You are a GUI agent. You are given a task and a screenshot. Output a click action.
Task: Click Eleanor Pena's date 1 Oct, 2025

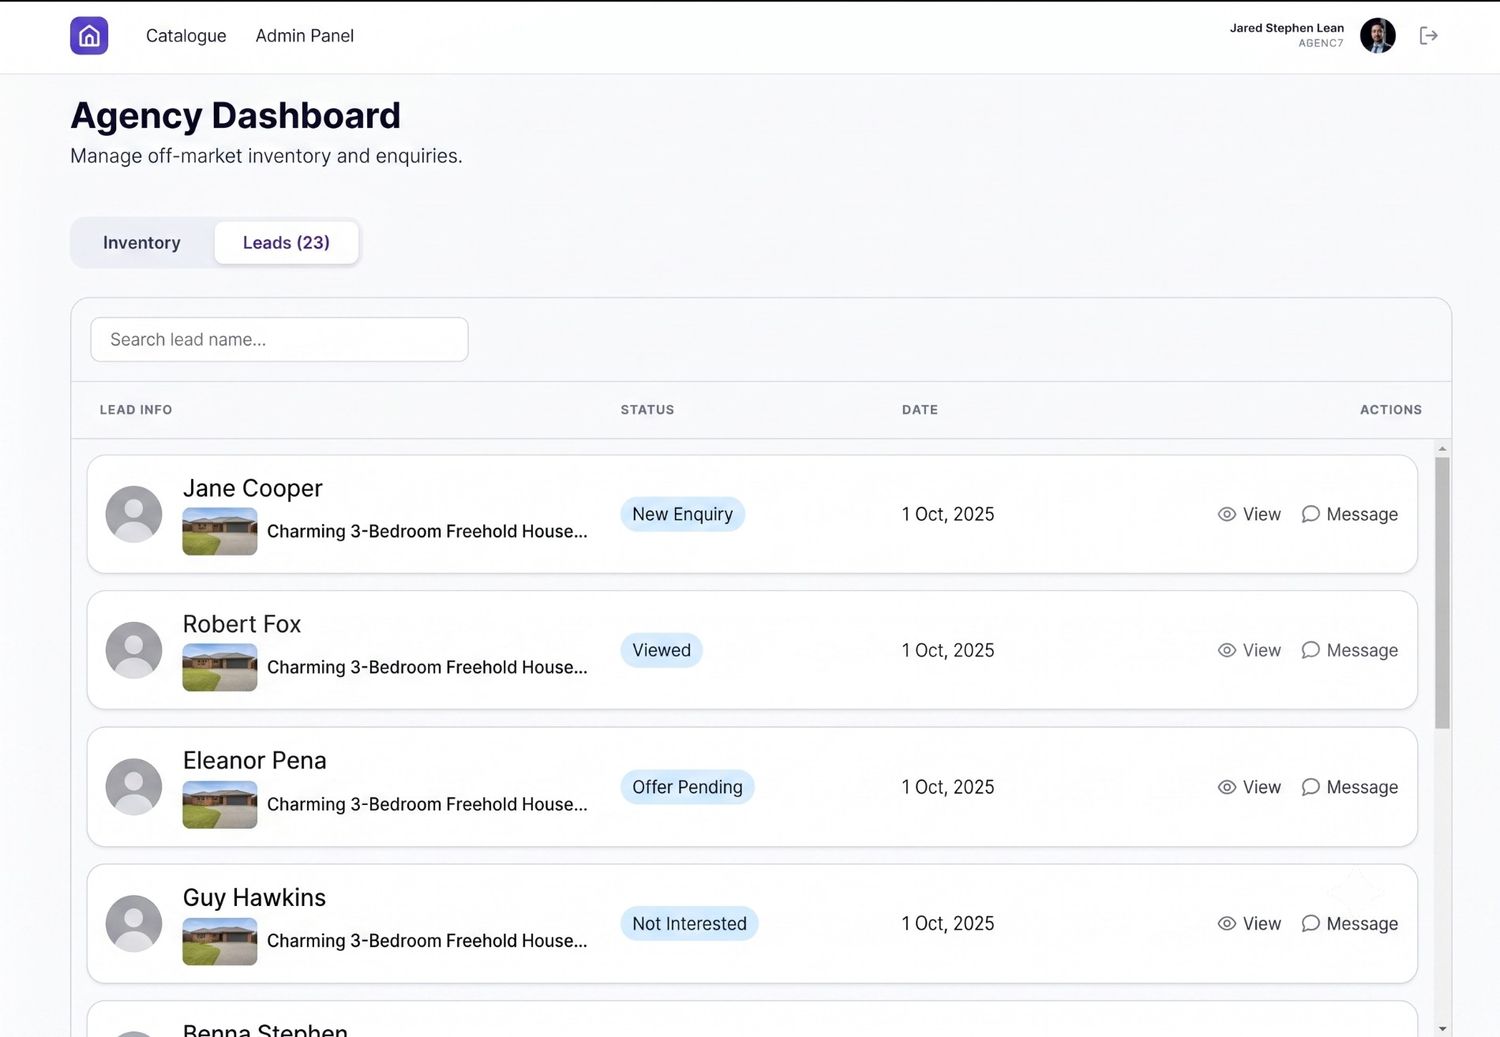tap(948, 787)
